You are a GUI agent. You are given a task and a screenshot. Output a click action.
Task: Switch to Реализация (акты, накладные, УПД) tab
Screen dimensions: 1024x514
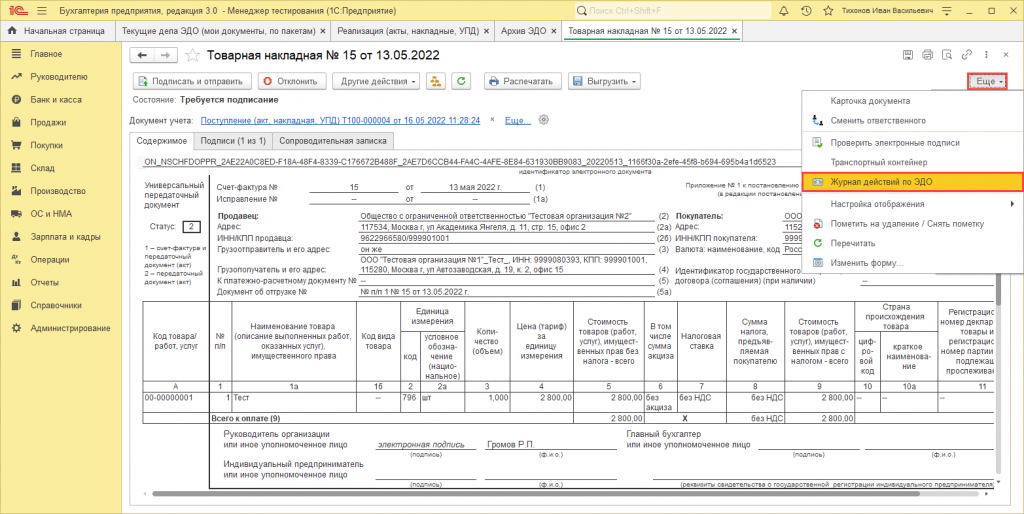click(408, 31)
